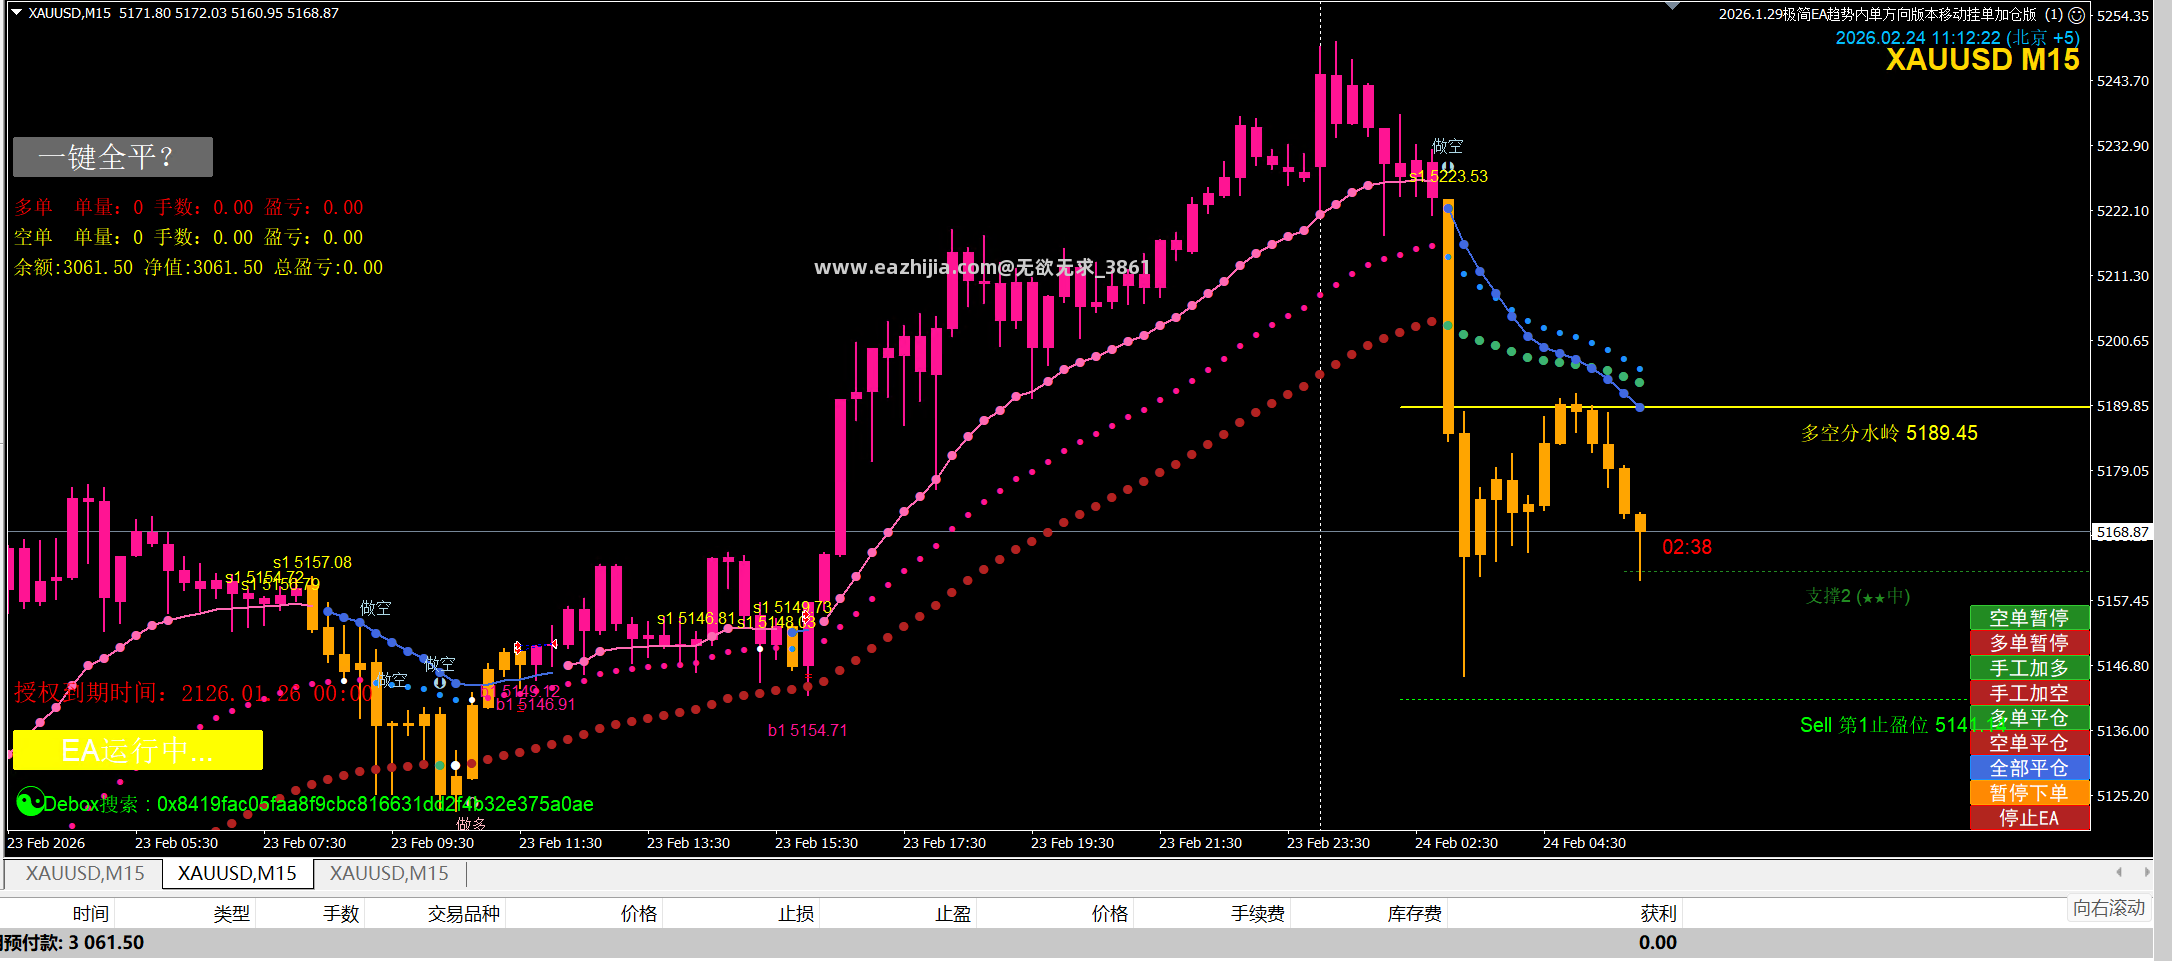Click the chart tabs scroll-right arrow

[2147, 873]
